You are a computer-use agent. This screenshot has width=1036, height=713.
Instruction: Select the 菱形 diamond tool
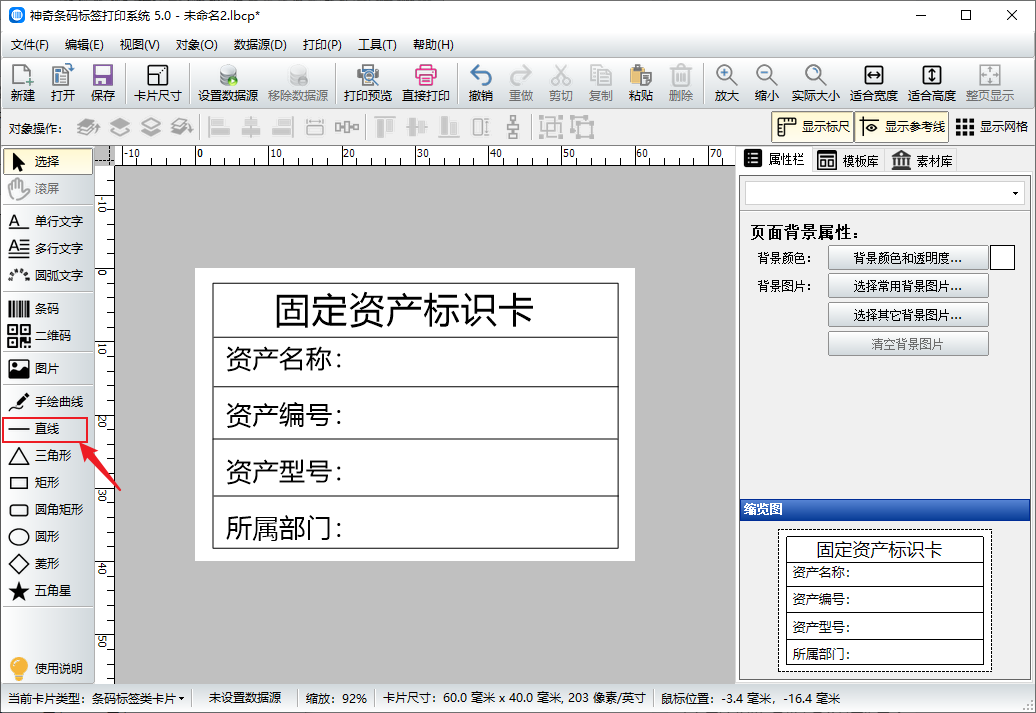pos(47,564)
